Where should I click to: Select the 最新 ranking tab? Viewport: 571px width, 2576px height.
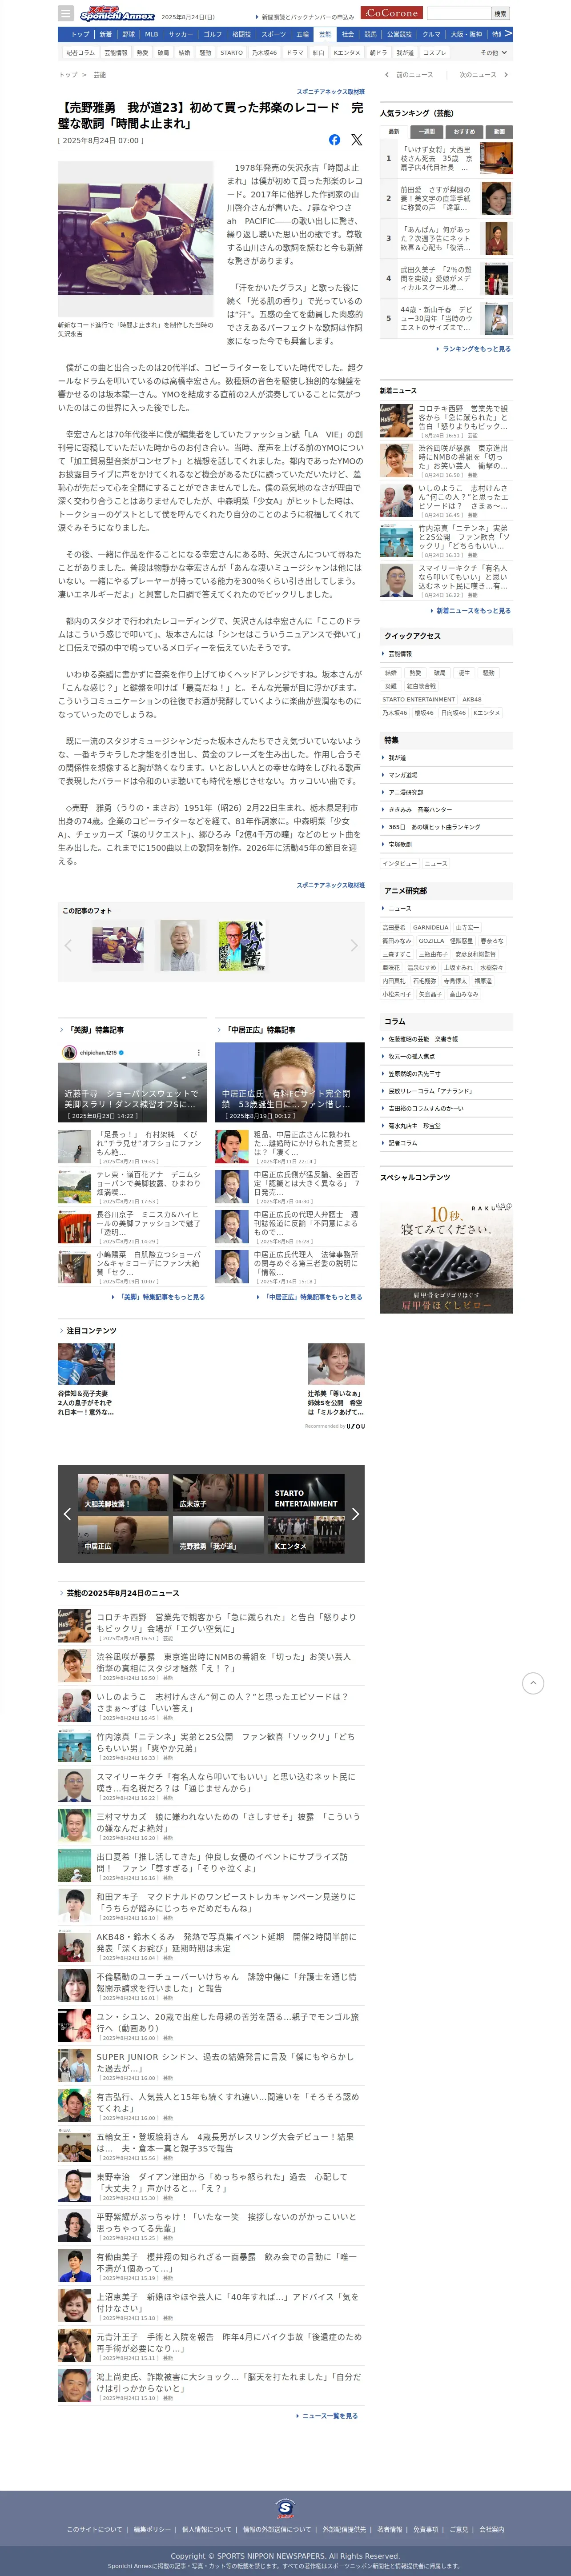394,131
